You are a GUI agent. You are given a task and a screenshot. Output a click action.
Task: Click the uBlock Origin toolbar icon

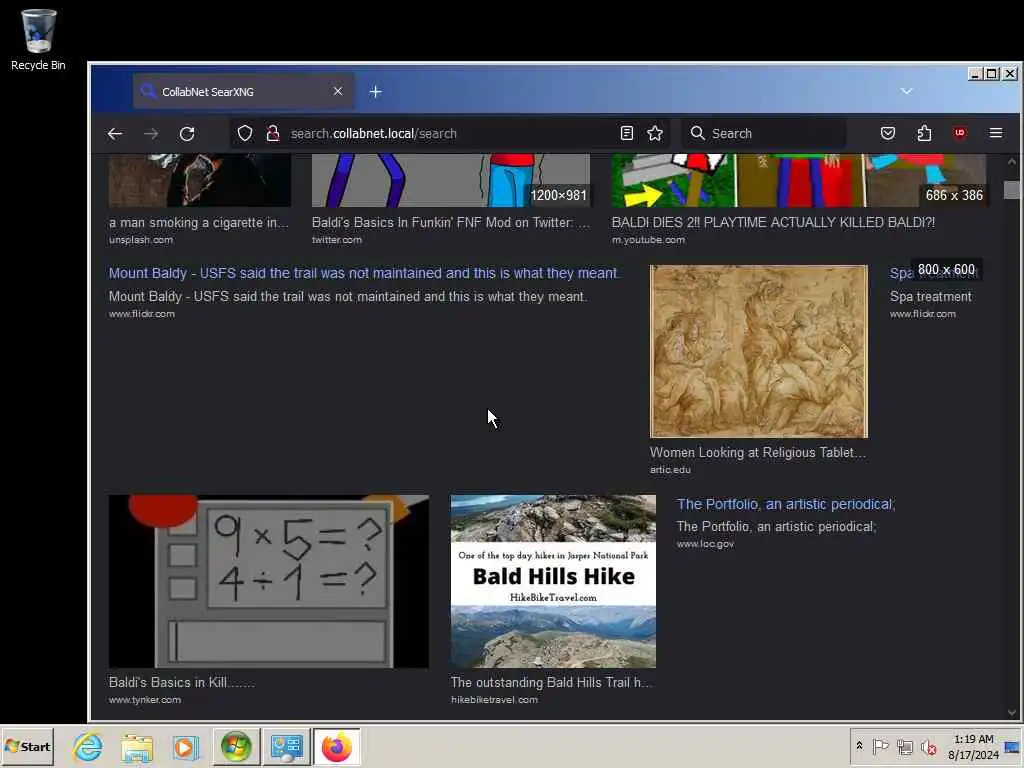click(x=959, y=133)
